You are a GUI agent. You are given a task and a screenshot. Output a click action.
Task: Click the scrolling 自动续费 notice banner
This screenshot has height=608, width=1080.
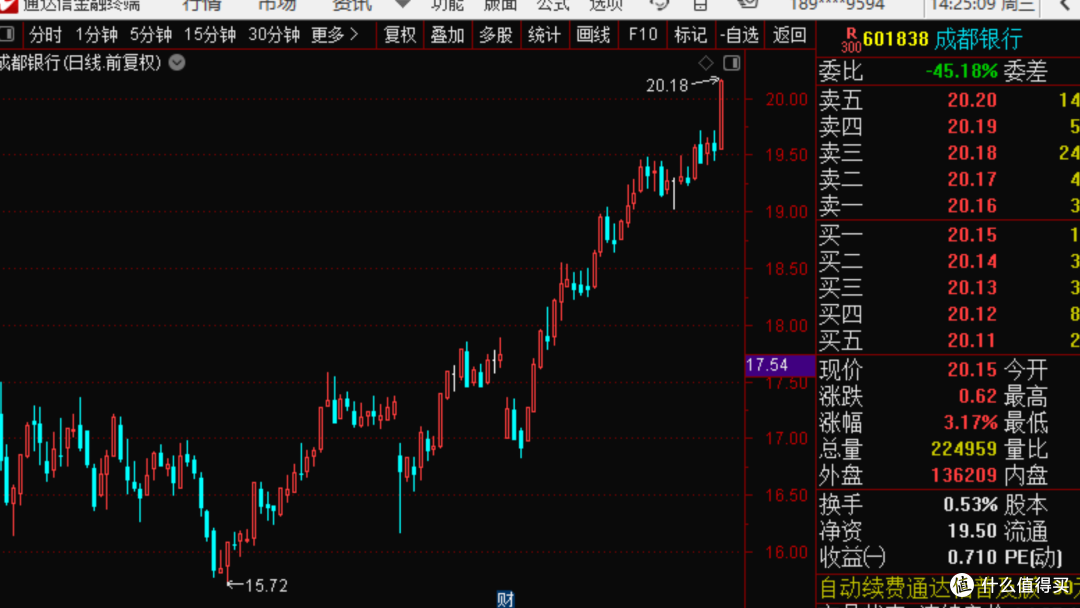click(949, 589)
